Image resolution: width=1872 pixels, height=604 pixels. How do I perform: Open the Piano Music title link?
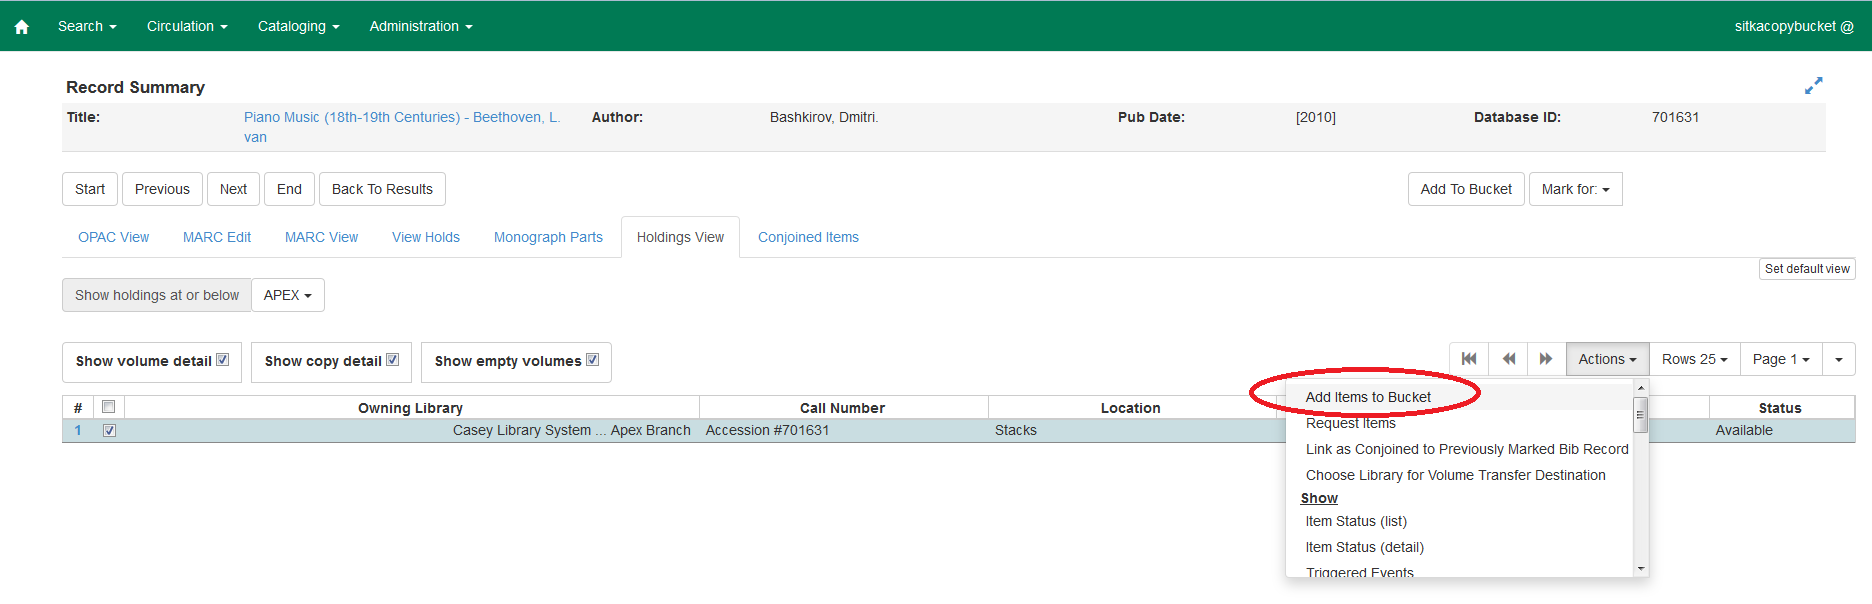(401, 117)
